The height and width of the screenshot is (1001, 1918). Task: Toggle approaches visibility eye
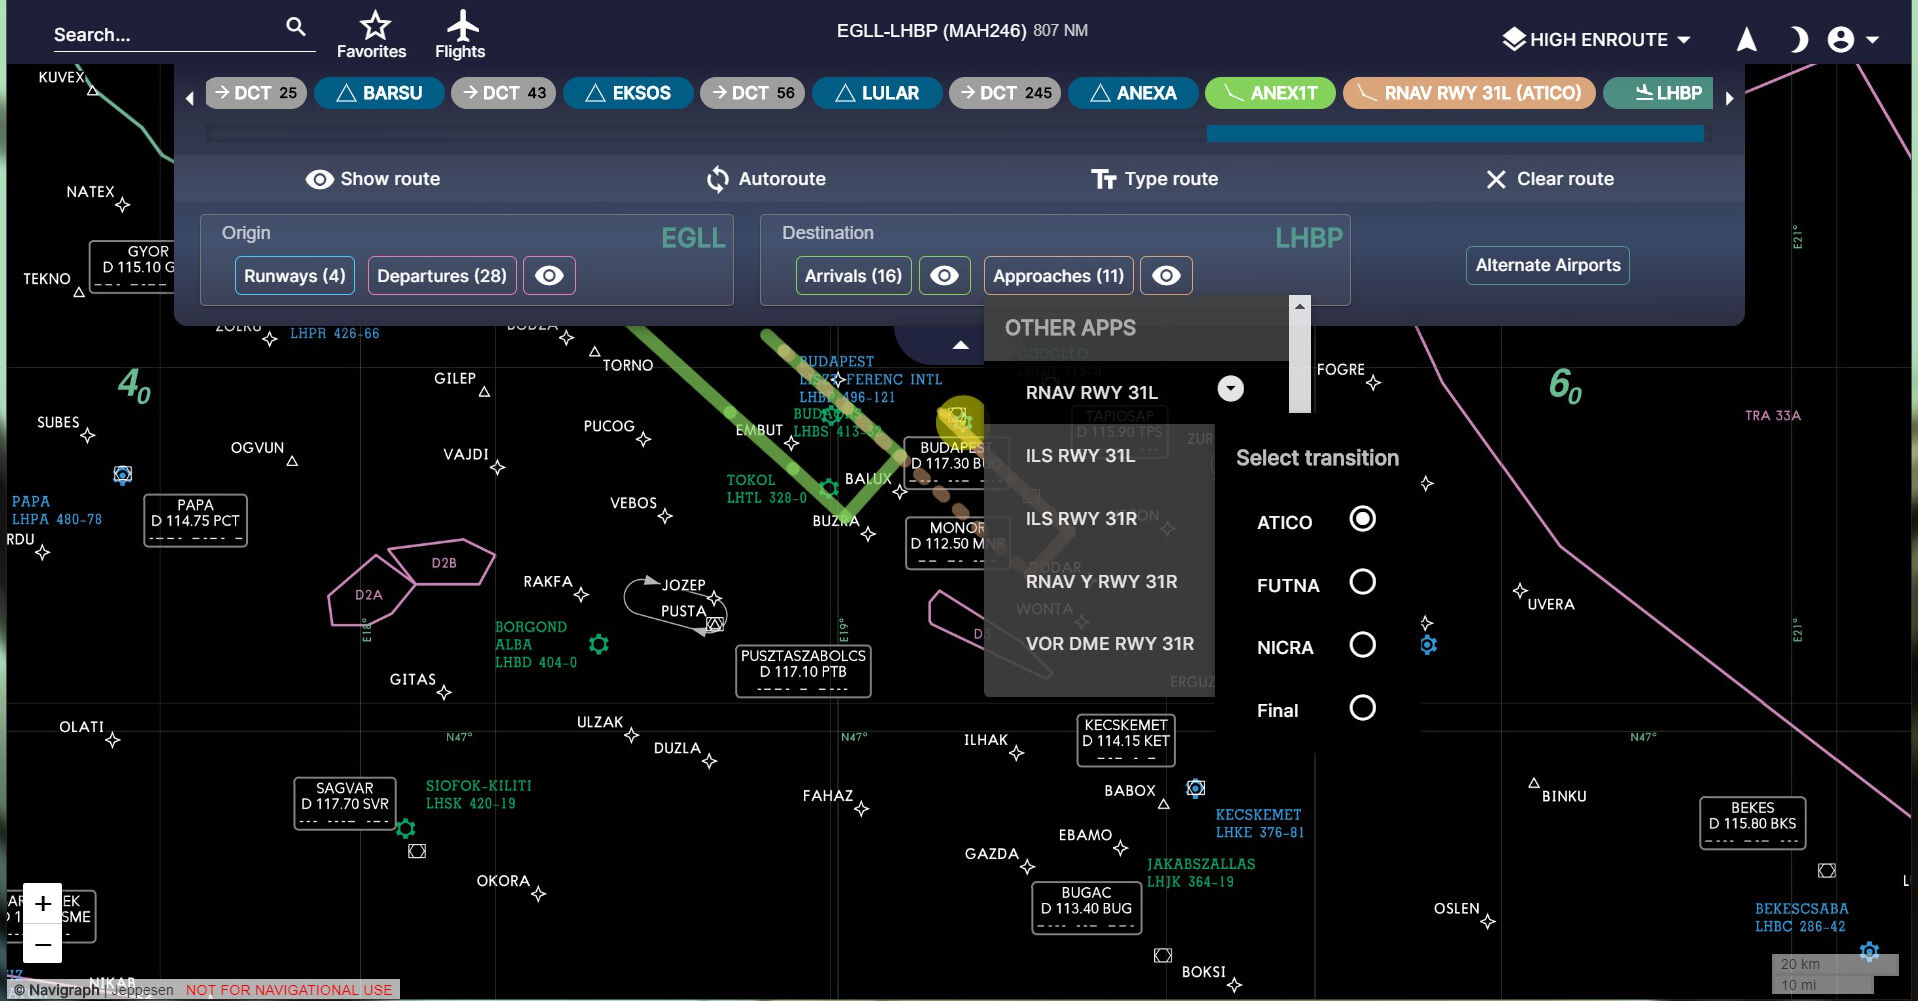(1166, 276)
